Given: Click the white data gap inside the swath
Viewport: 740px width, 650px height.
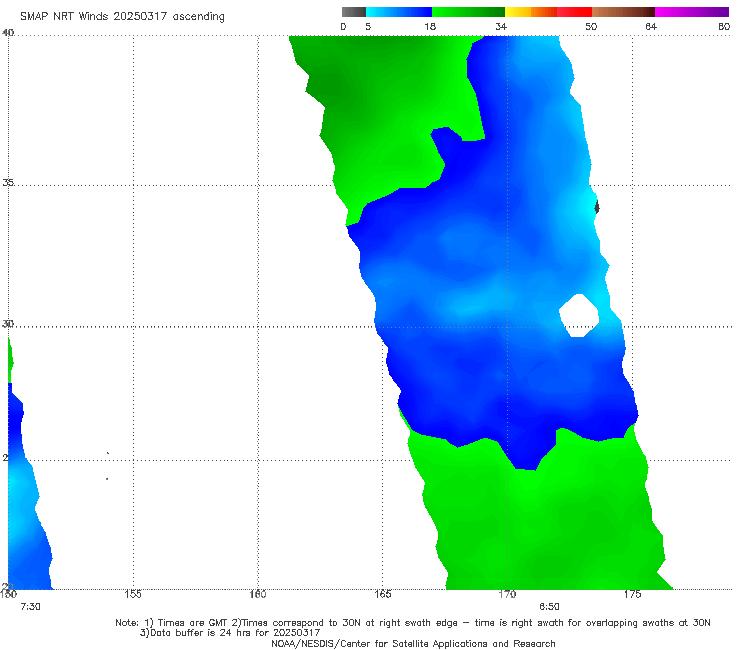Looking at the screenshot, I should pyautogui.click(x=579, y=315).
